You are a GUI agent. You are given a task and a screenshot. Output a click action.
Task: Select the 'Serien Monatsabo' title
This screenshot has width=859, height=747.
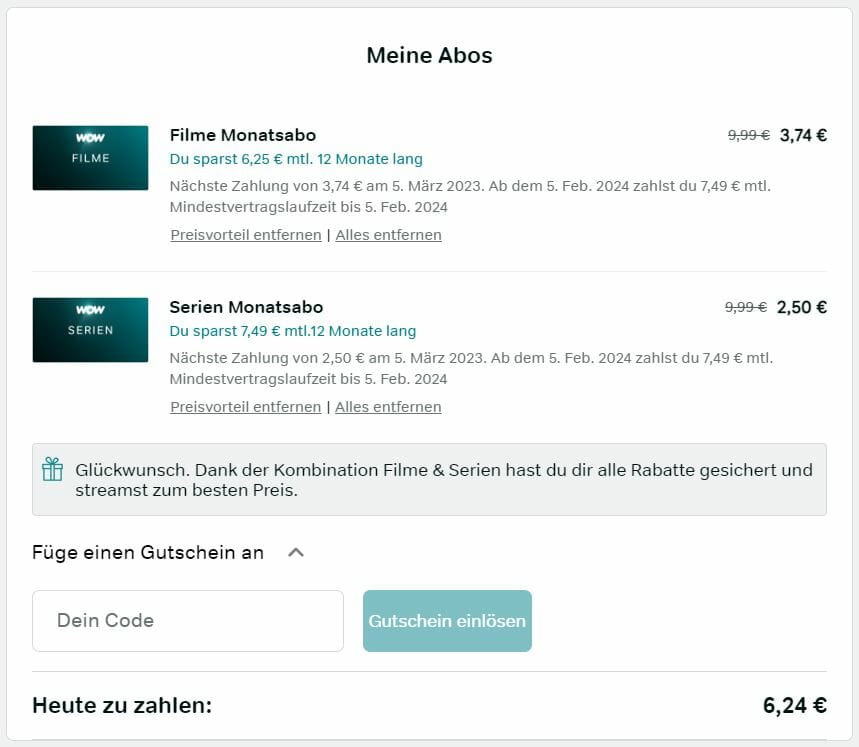pos(247,307)
